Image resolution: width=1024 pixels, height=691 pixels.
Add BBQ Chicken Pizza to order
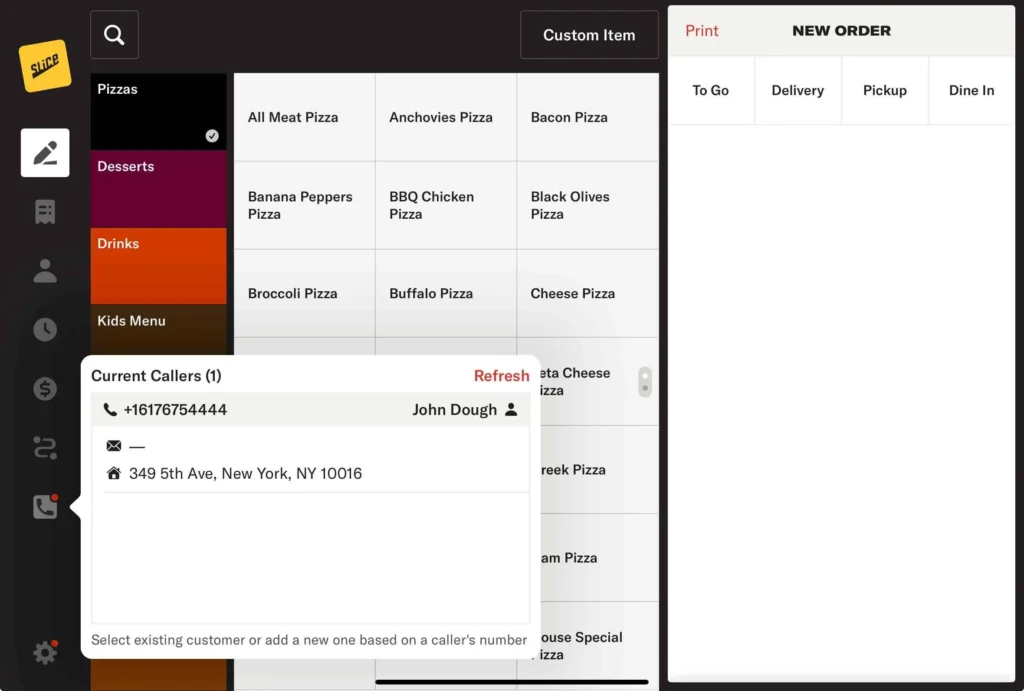coord(445,205)
